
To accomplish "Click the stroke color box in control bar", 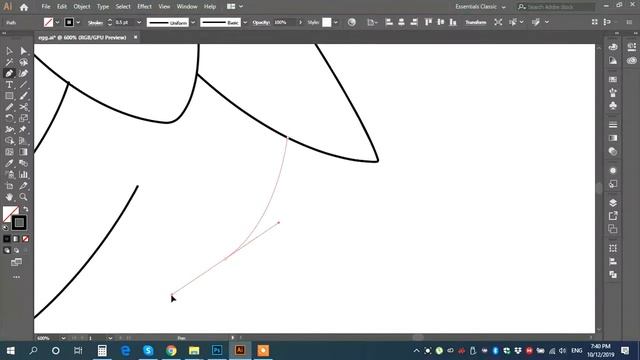I will coord(69,22).
